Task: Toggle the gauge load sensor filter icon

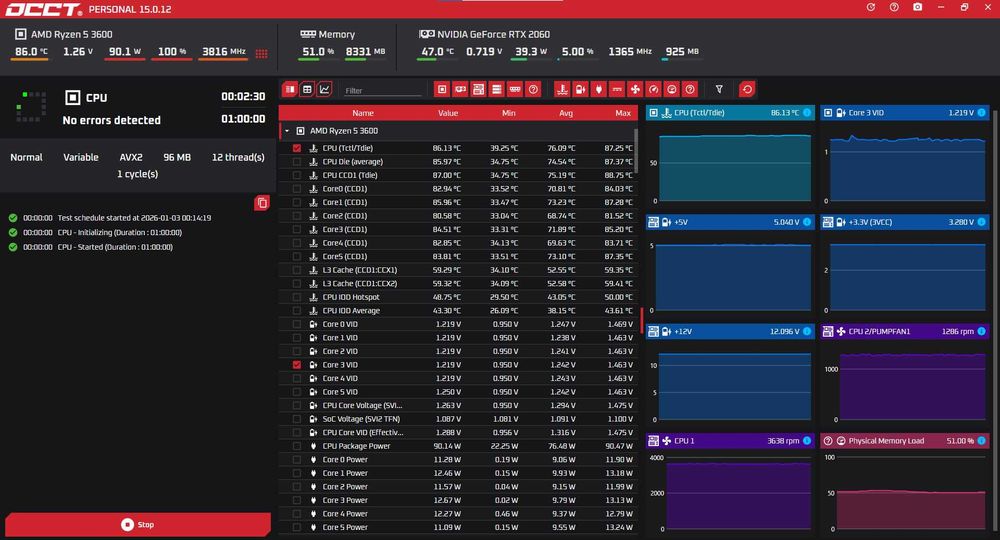Action: tap(653, 89)
